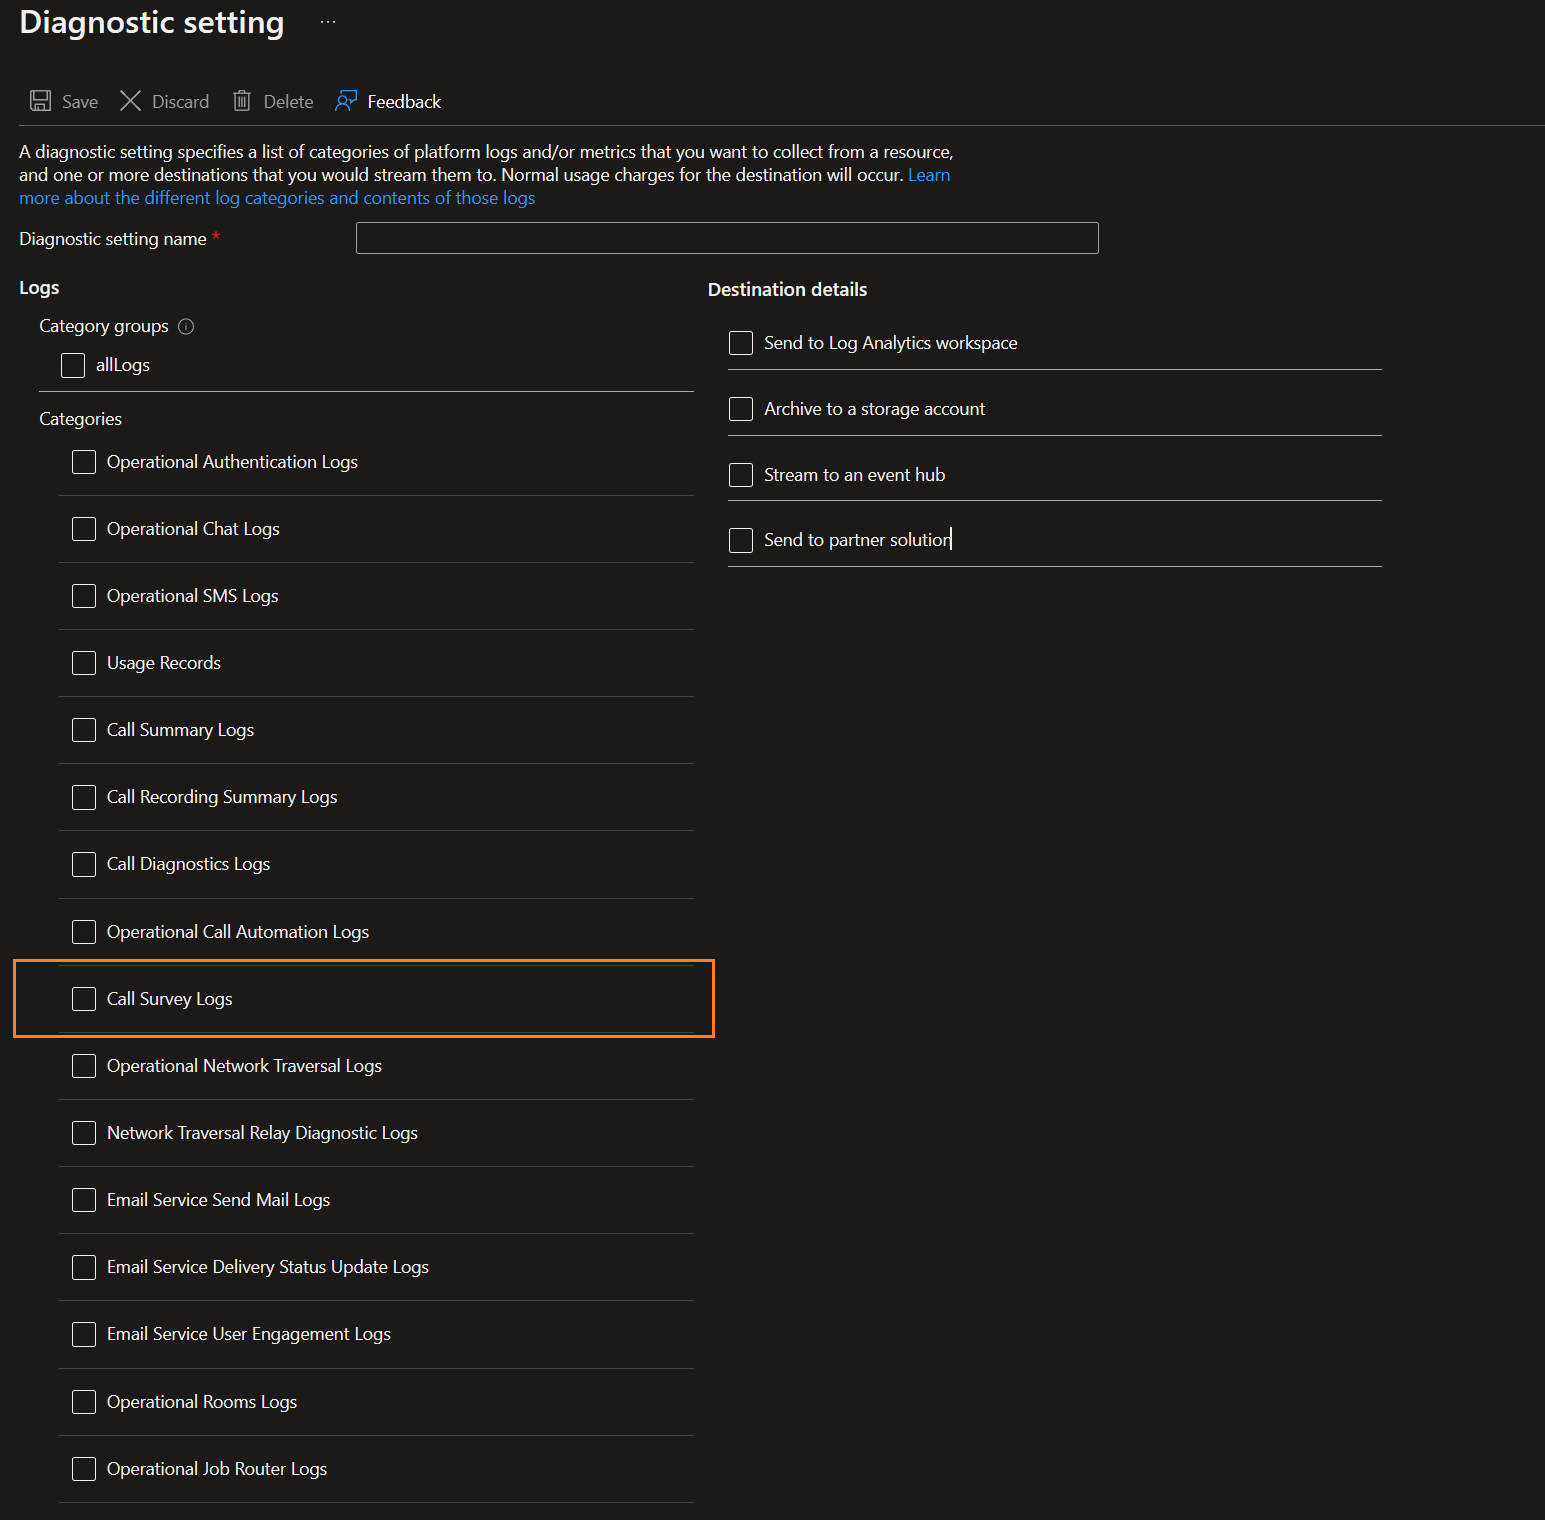The height and width of the screenshot is (1520, 1545).
Task: Check Call Recording Summary Logs
Action: click(84, 797)
